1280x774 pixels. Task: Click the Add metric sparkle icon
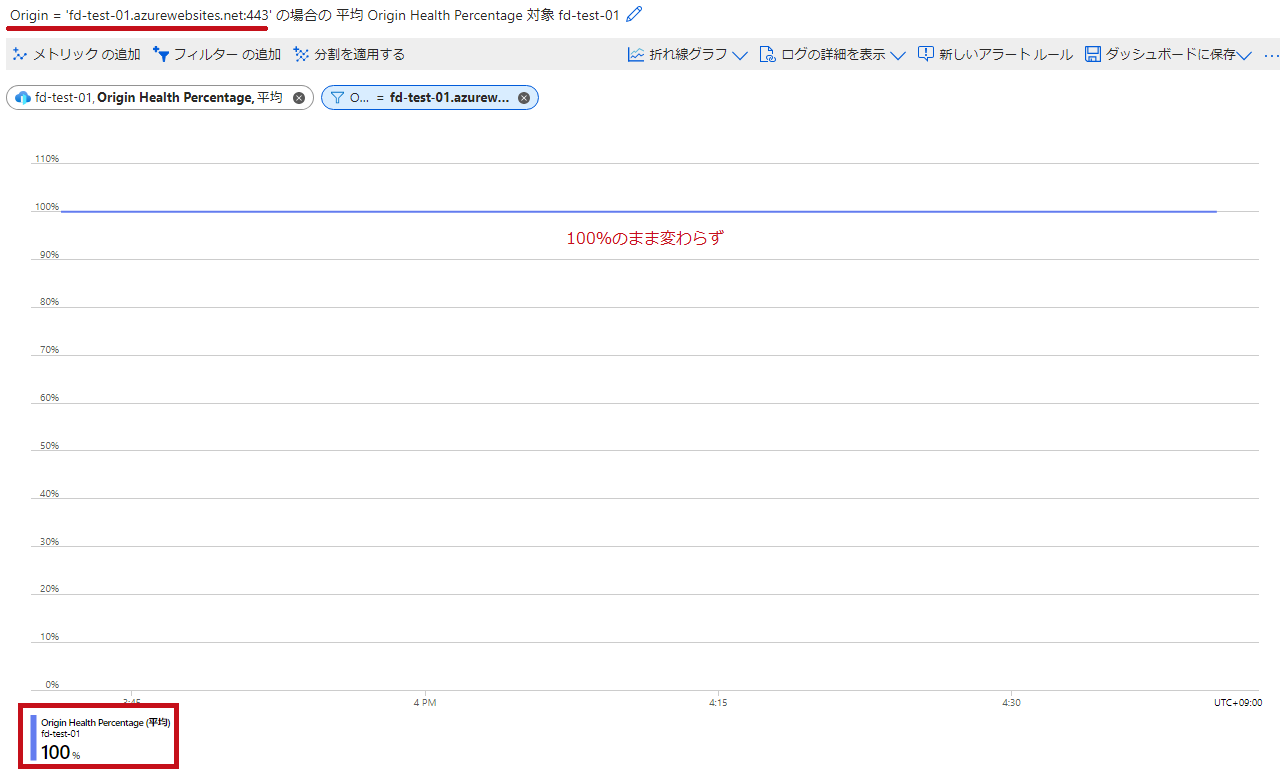click(x=19, y=54)
